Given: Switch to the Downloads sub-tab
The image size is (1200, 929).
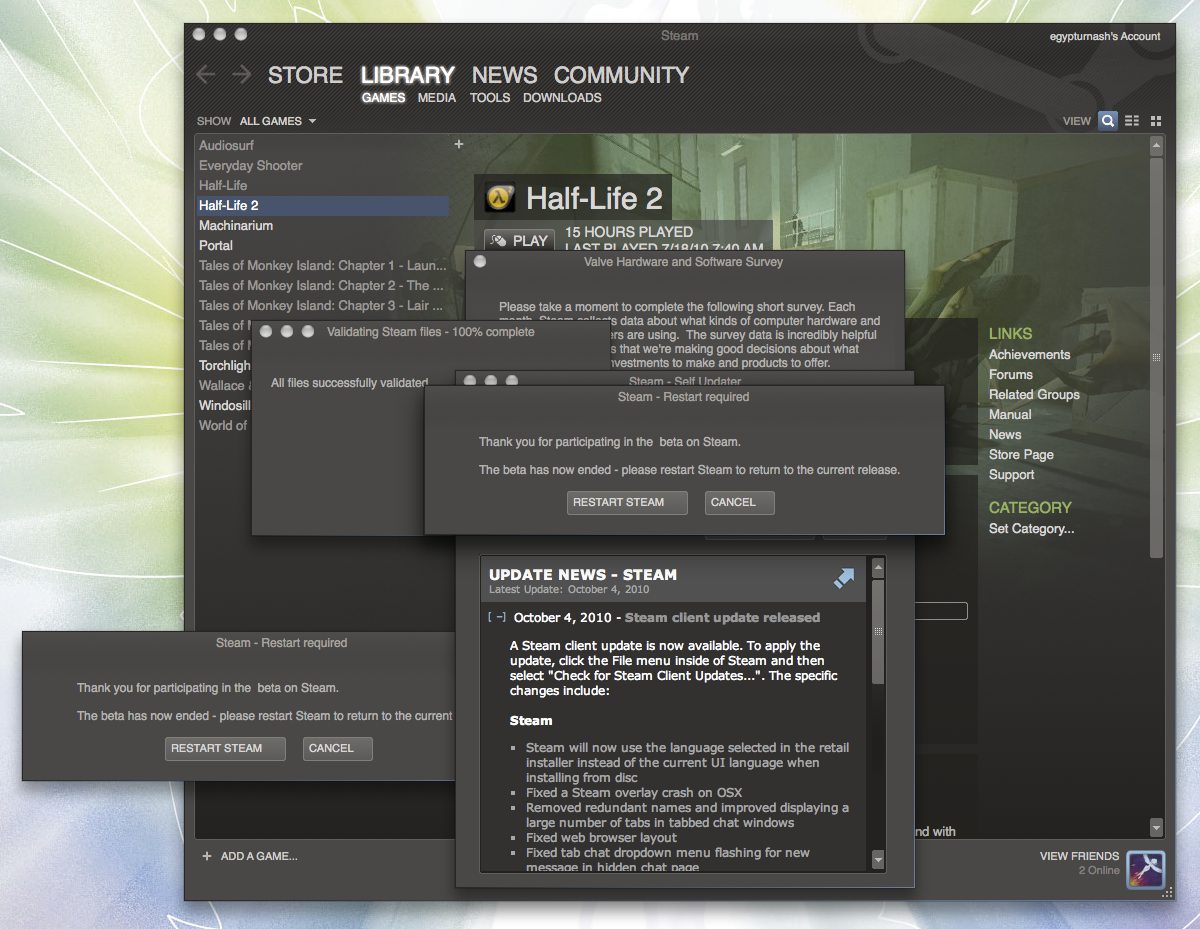Looking at the screenshot, I should 562,98.
